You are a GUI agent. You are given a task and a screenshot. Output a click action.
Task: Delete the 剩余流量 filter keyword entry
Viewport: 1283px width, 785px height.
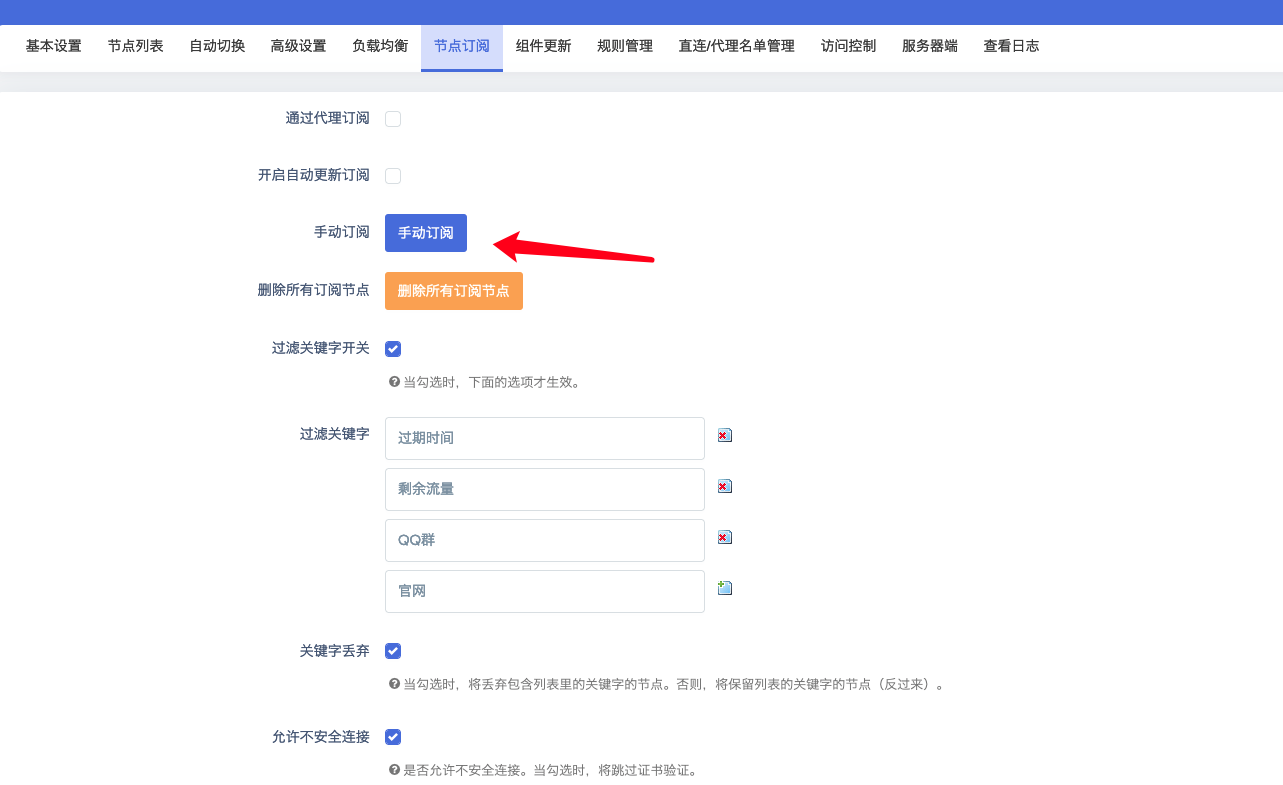(x=725, y=486)
